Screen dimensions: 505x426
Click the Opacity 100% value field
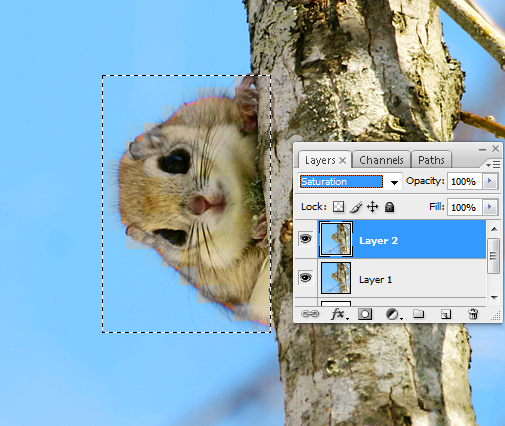tap(464, 182)
